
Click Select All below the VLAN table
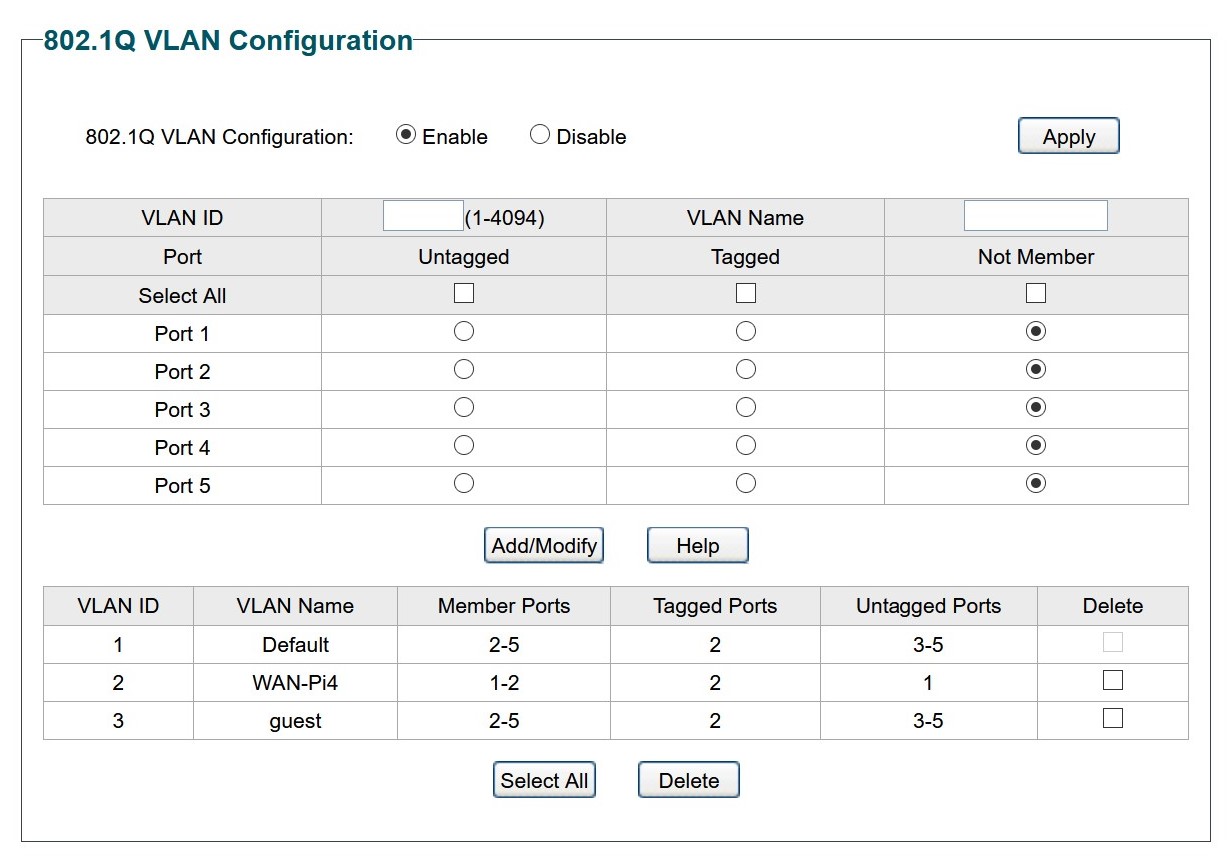tap(544, 779)
